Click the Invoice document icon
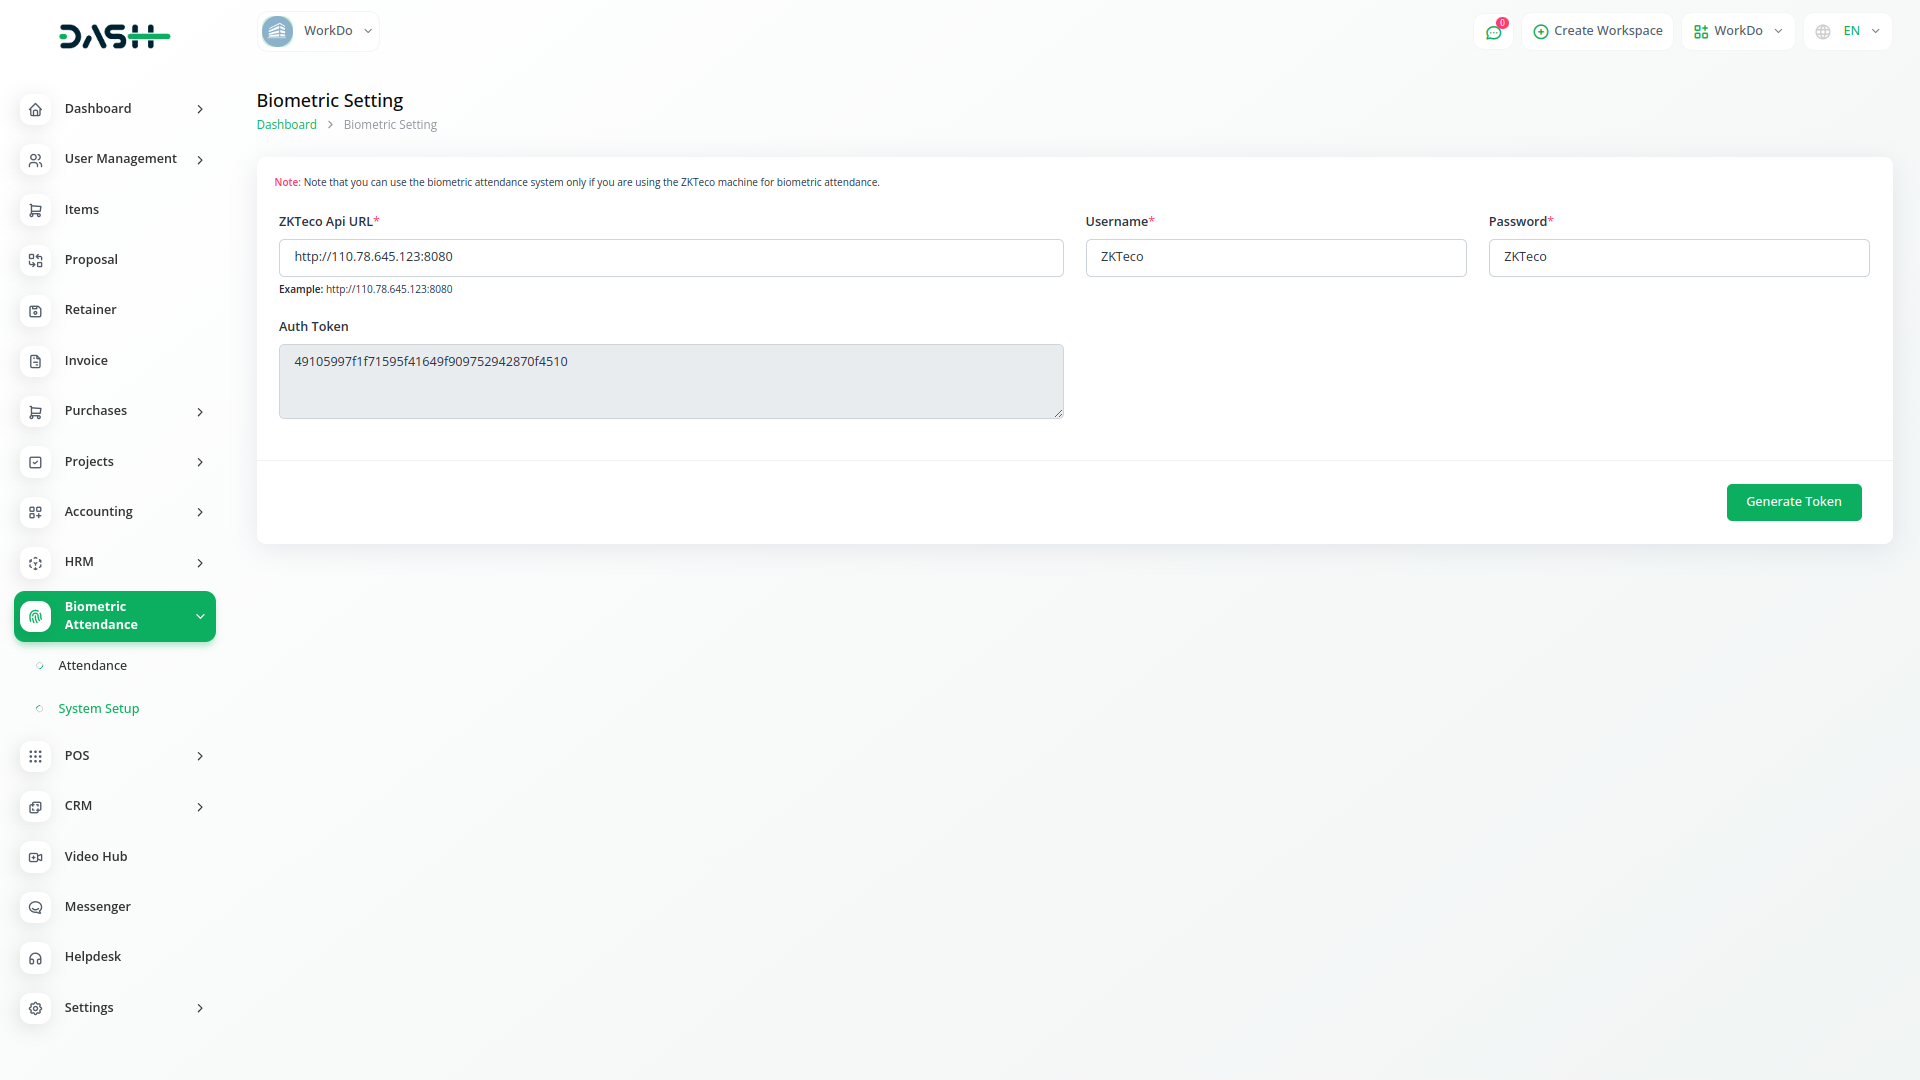The width and height of the screenshot is (1920, 1080). coord(35,361)
